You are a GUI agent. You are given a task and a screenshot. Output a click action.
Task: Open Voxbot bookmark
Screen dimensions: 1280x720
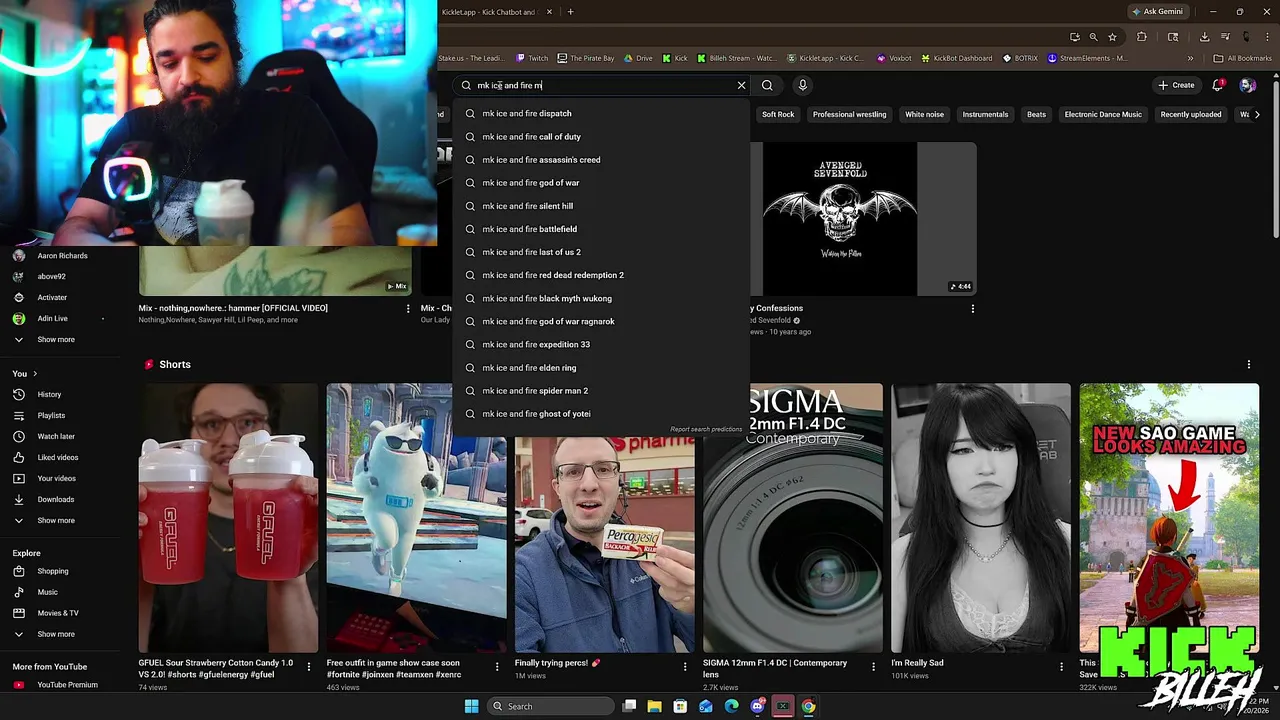894,58
